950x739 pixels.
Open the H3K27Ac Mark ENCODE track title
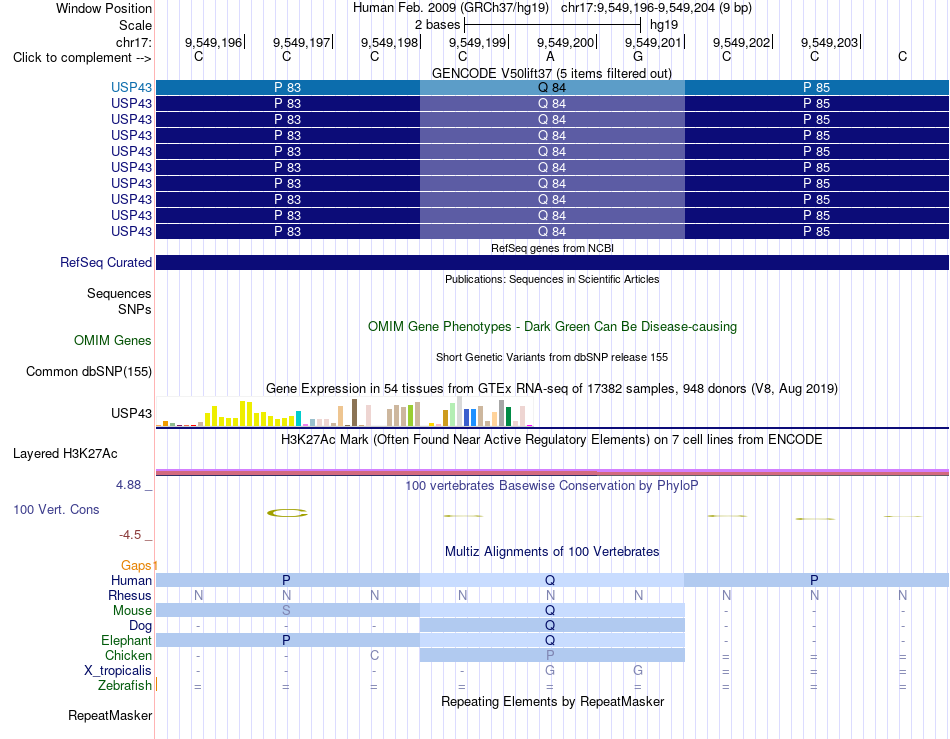coord(552,439)
